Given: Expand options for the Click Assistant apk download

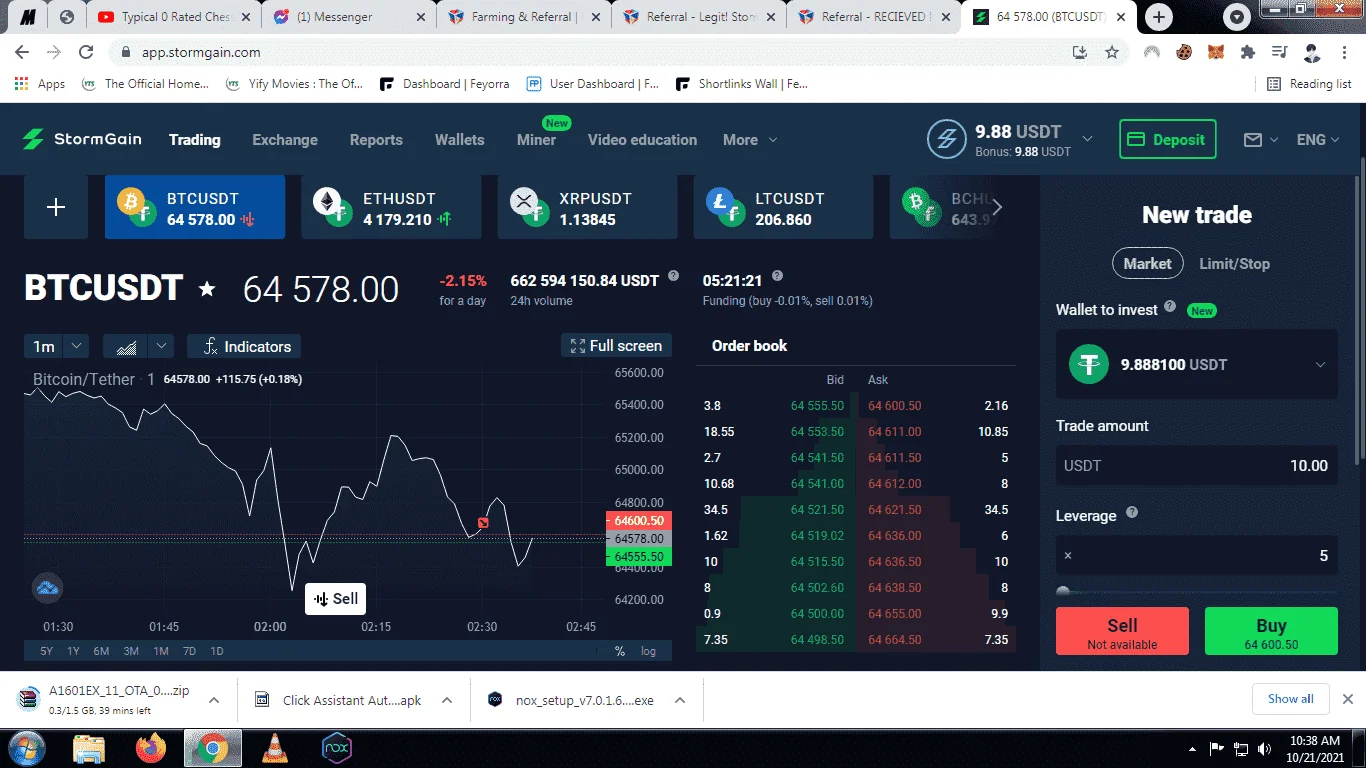Looking at the screenshot, I should (x=447, y=700).
